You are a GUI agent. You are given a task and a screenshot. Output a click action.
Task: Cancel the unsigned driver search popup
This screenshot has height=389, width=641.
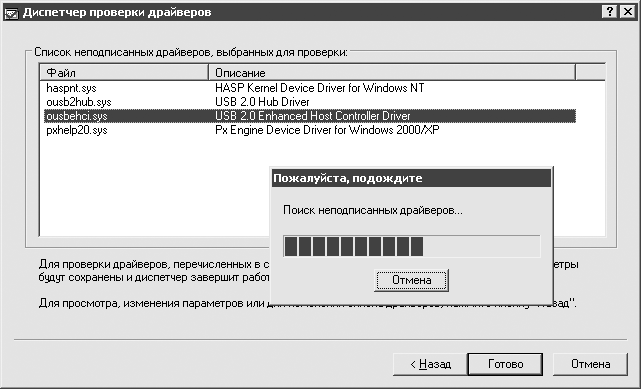(x=411, y=280)
